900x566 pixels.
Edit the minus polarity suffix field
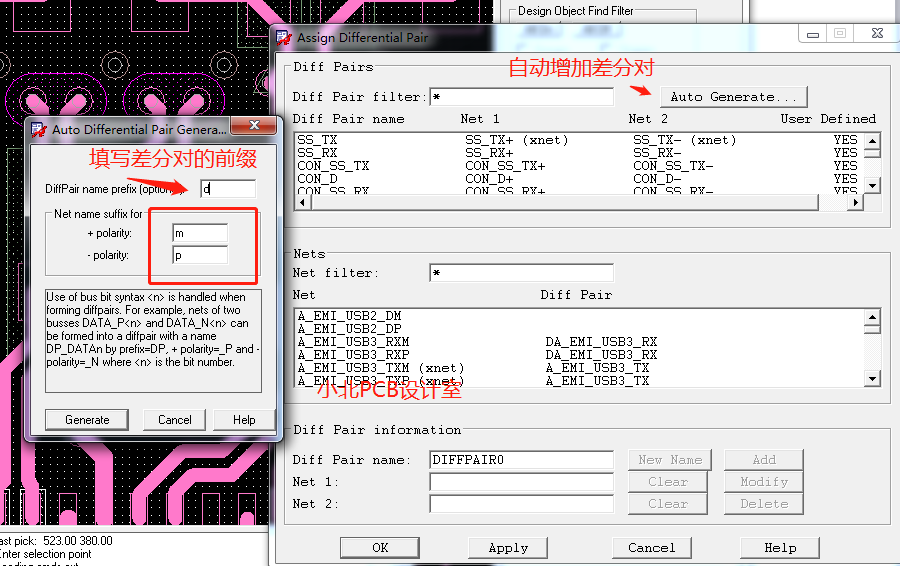pos(200,255)
